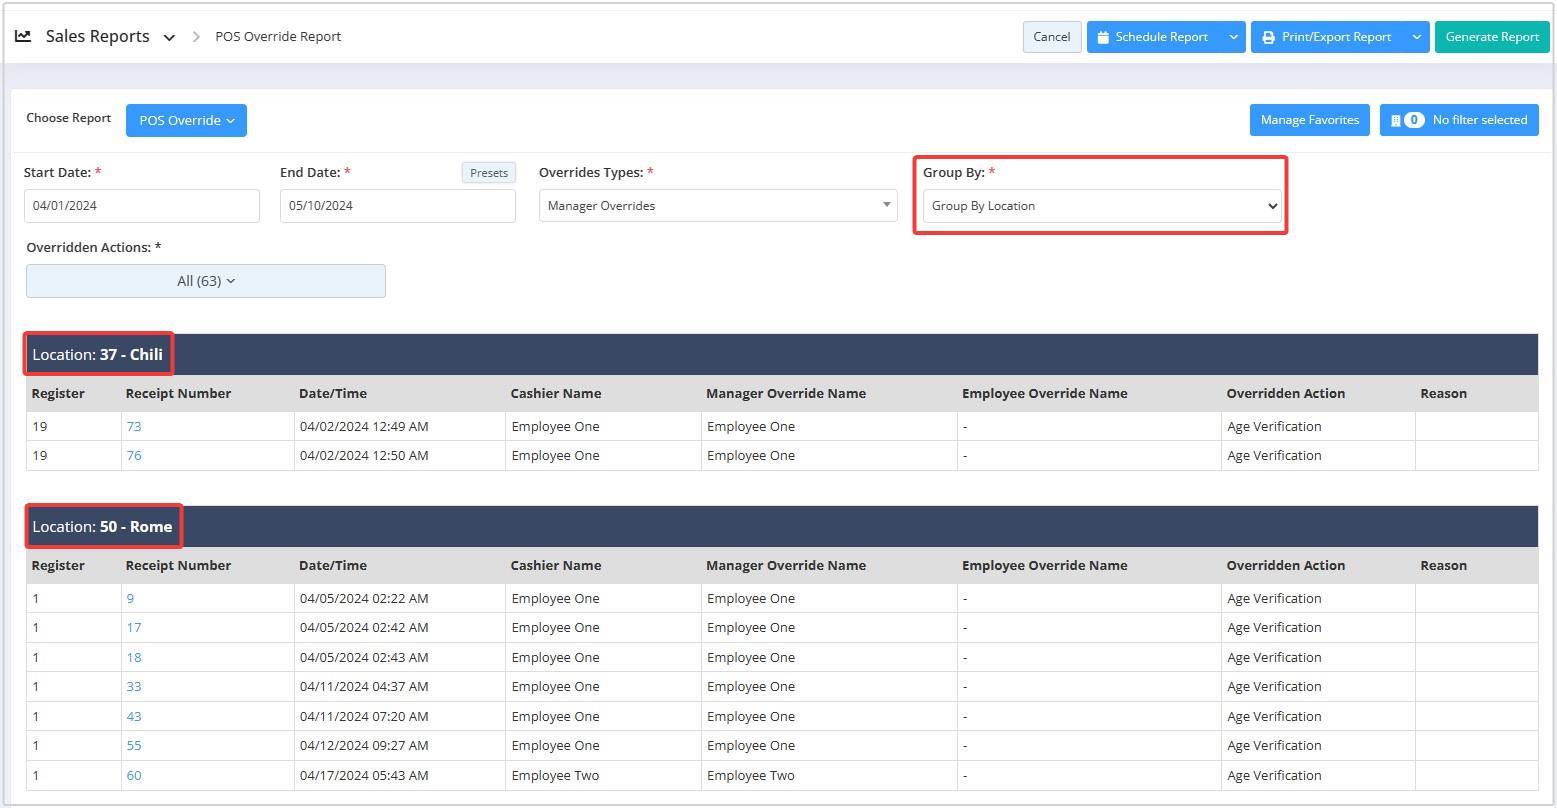Expand the Overridden Actions All (63) dropdown

coord(206,281)
